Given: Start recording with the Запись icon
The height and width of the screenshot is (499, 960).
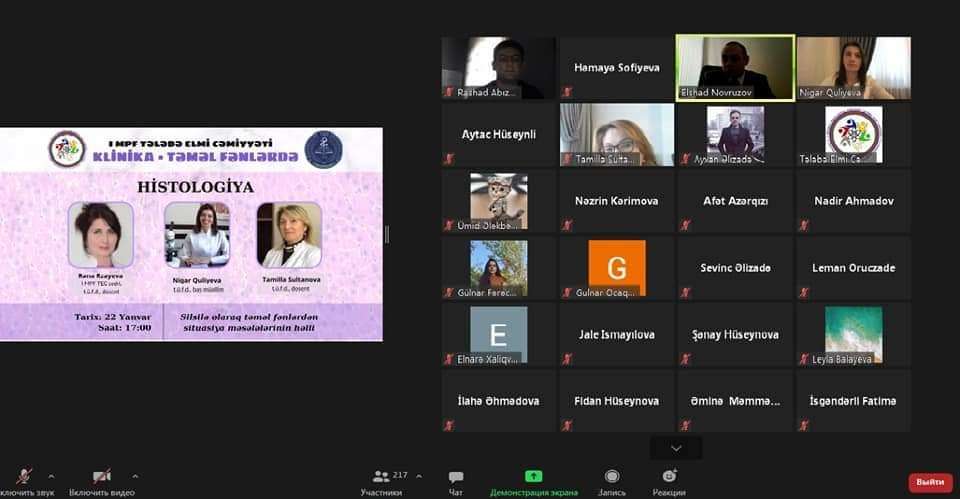Looking at the screenshot, I should [612, 481].
